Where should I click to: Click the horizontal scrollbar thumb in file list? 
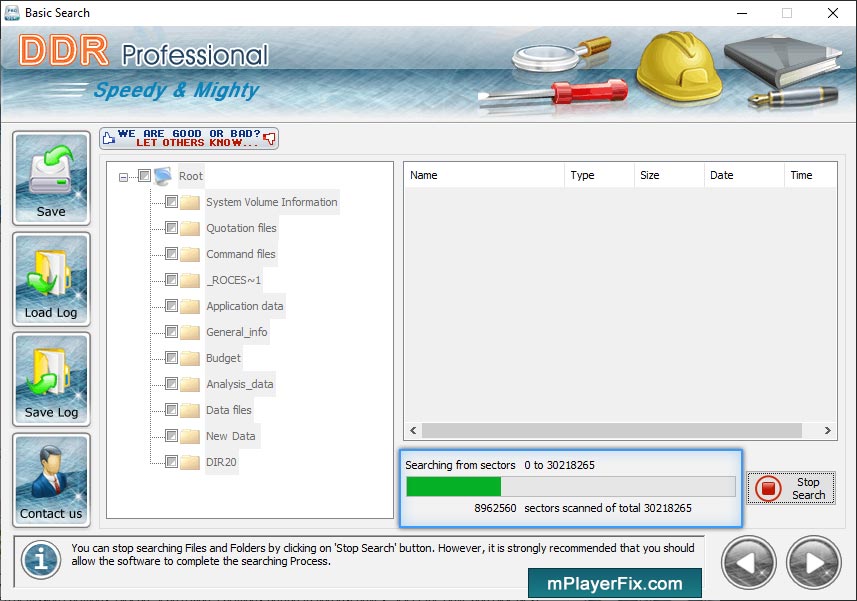coord(612,431)
